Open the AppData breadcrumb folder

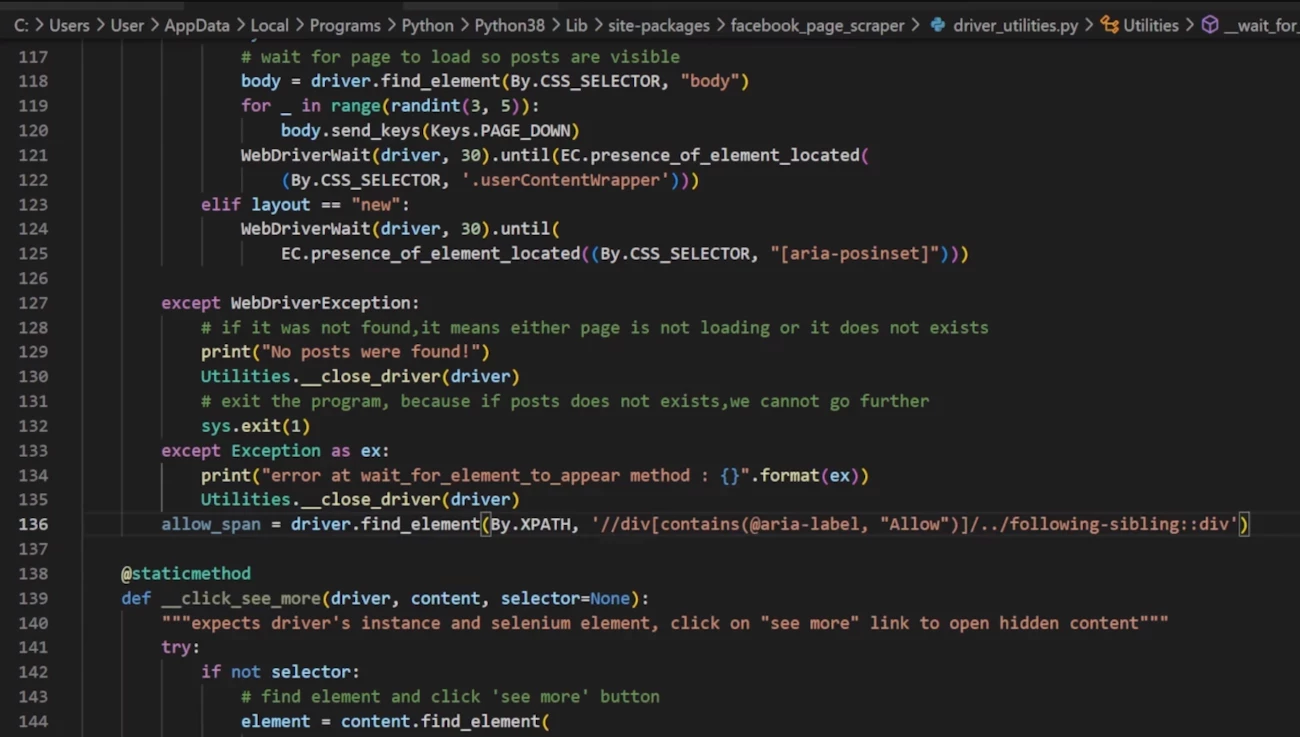pos(197,25)
